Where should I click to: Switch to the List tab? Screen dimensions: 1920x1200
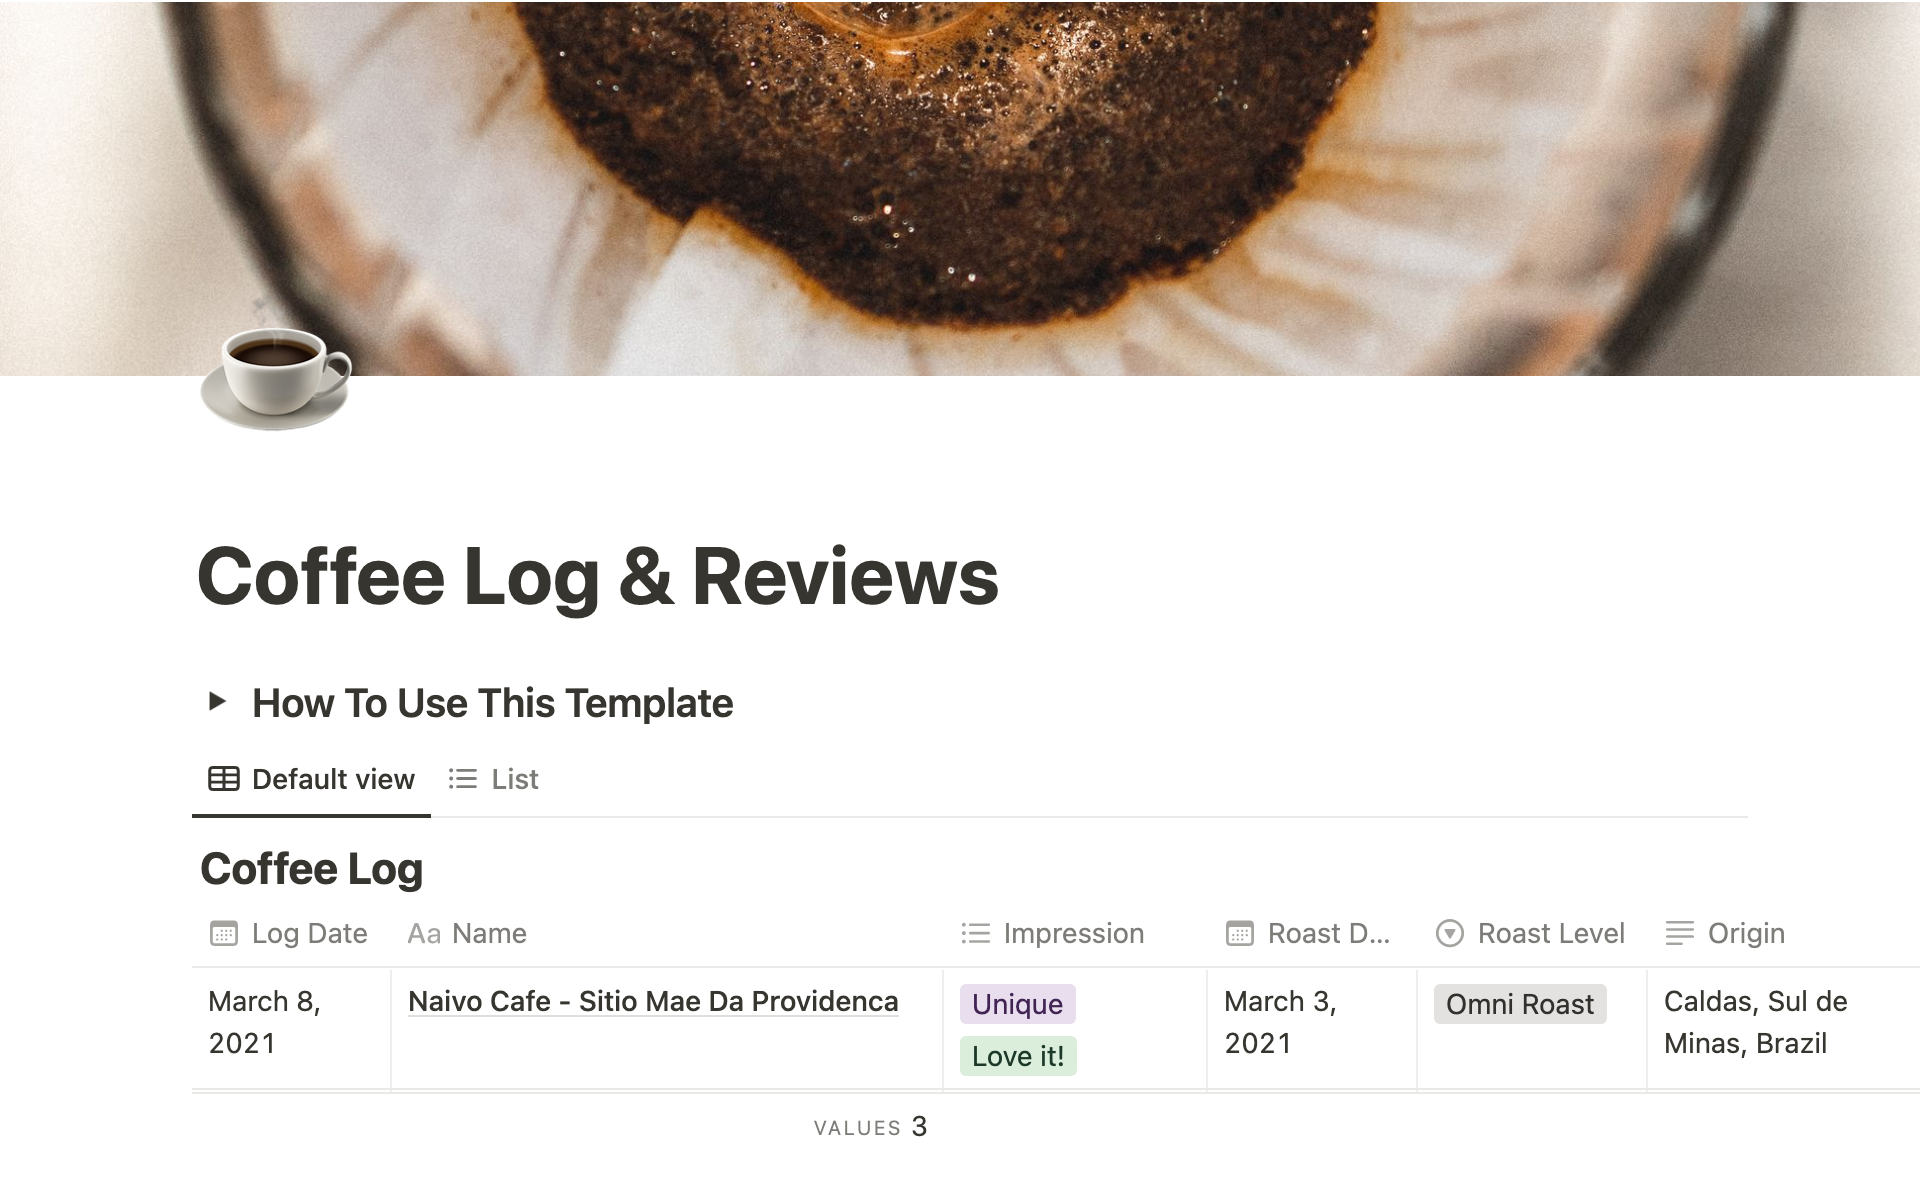click(493, 777)
